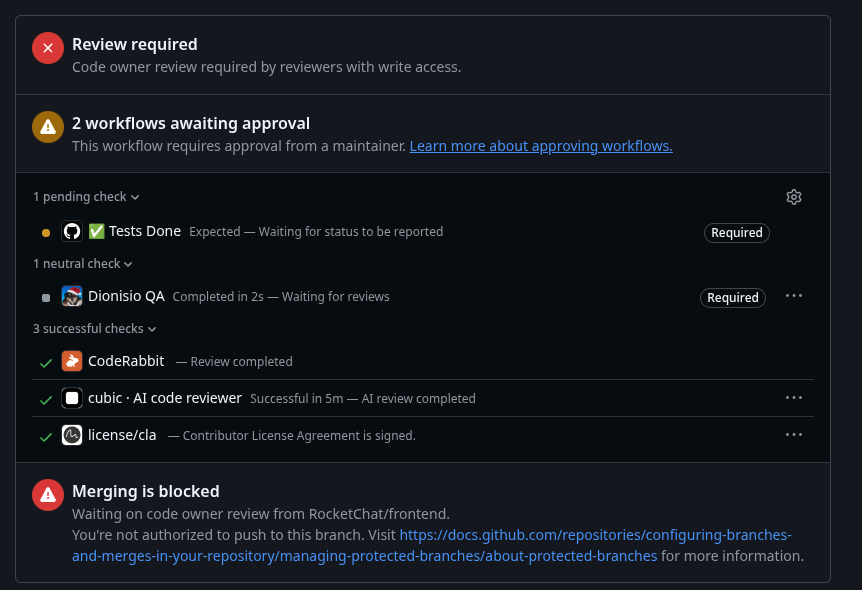This screenshot has height=590, width=862.
Task: Click 'Waiting for status to be reported' text
Action: (x=351, y=231)
